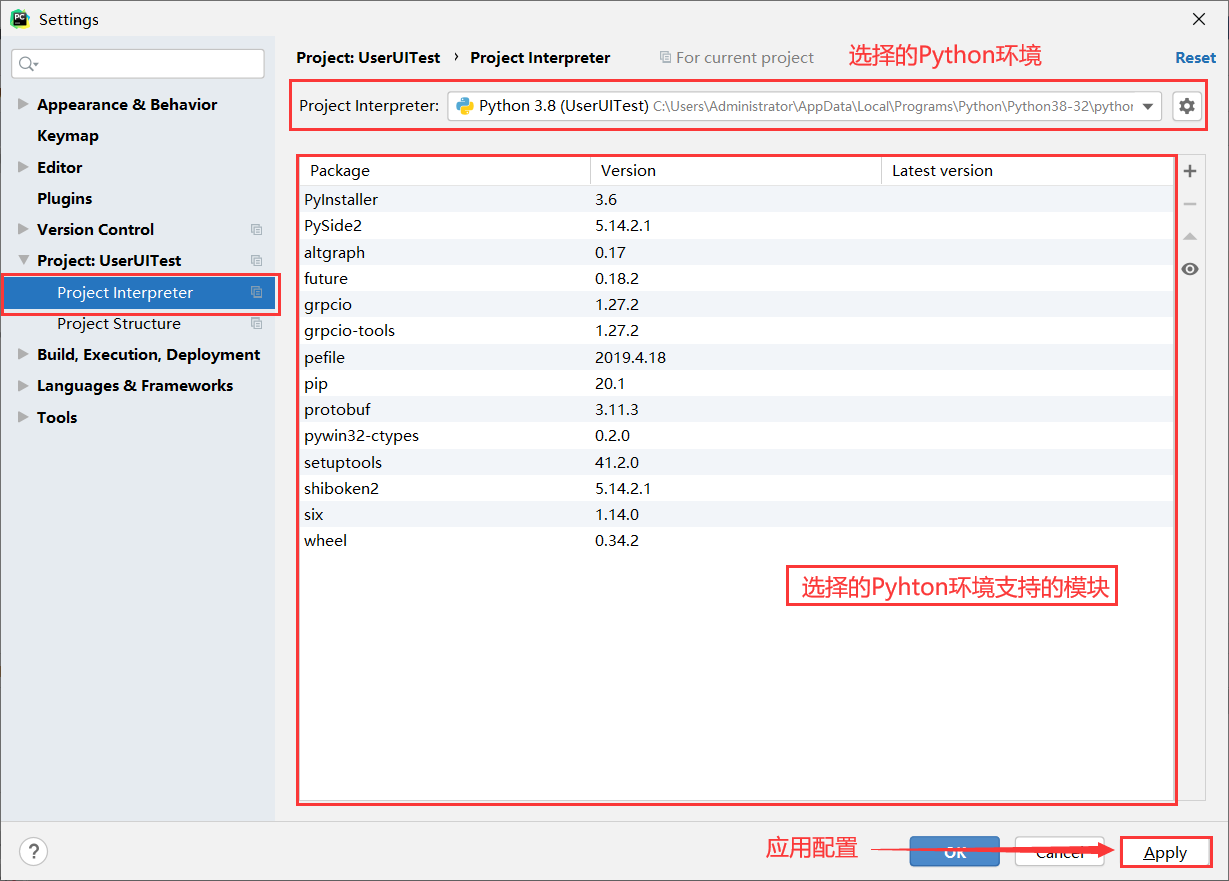Click the help question mark icon

33,851
